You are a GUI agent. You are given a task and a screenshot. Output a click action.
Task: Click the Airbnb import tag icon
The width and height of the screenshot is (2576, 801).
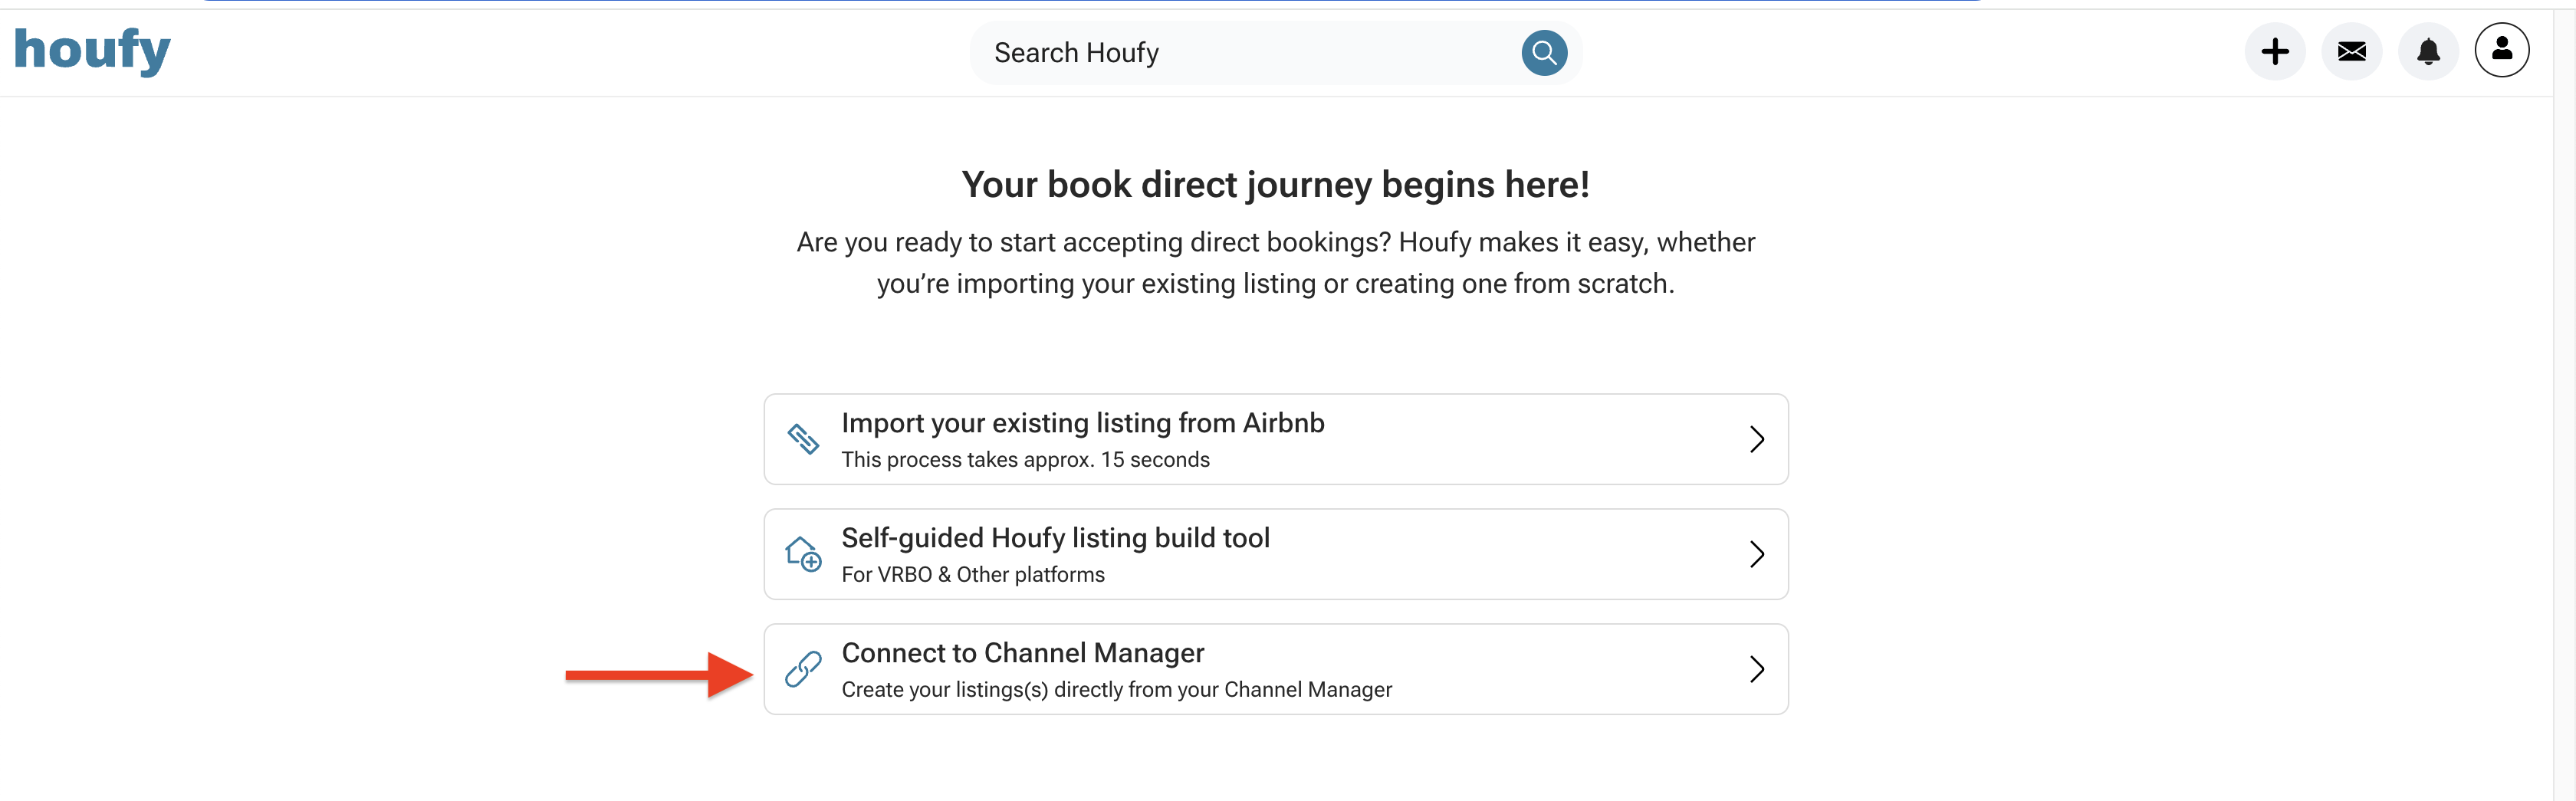803,439
